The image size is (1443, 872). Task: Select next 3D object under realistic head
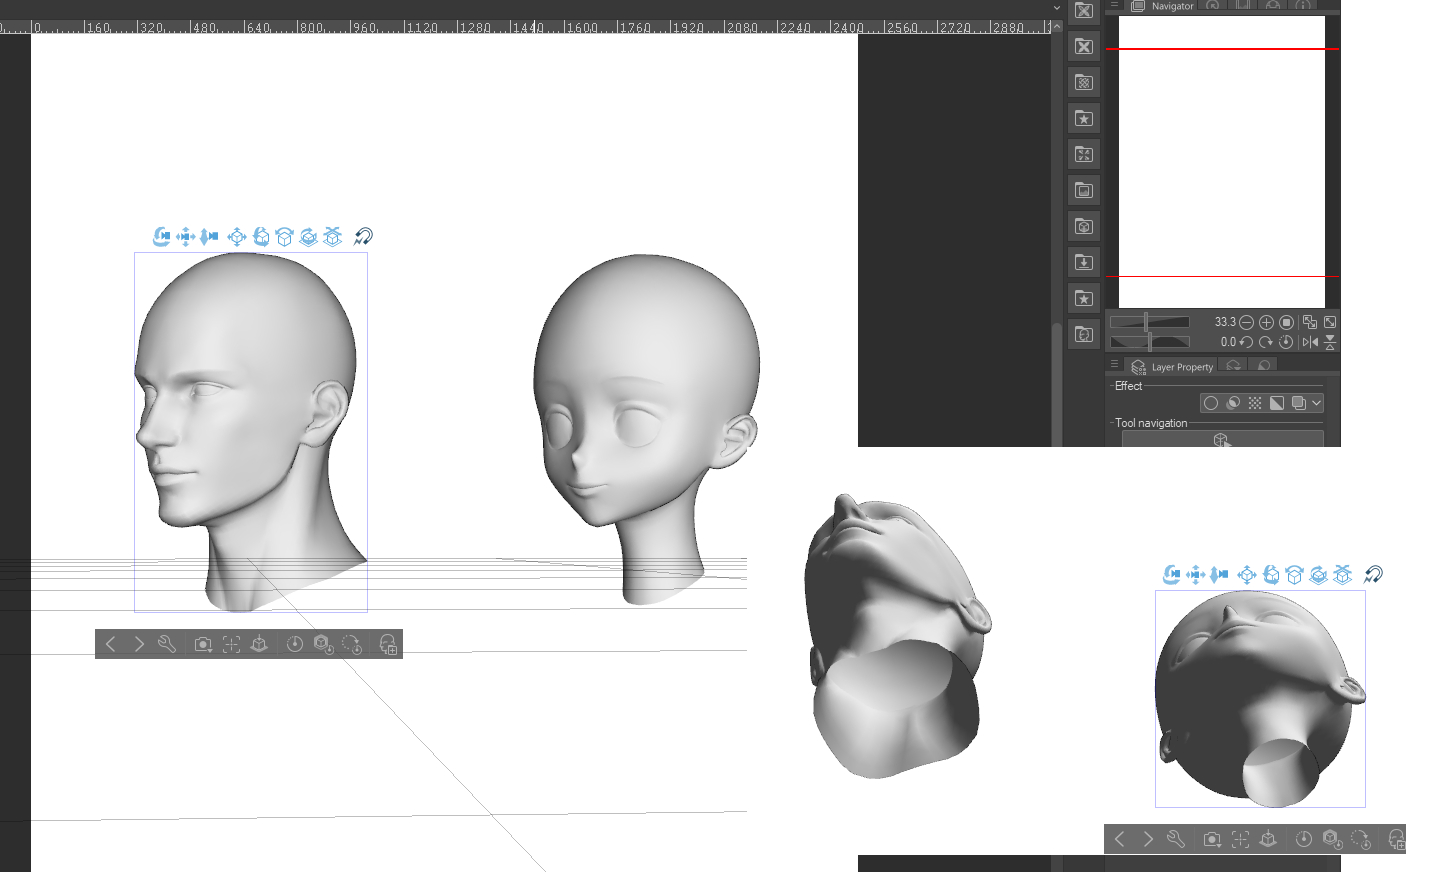pyautogui.click(x=139, y=644)
